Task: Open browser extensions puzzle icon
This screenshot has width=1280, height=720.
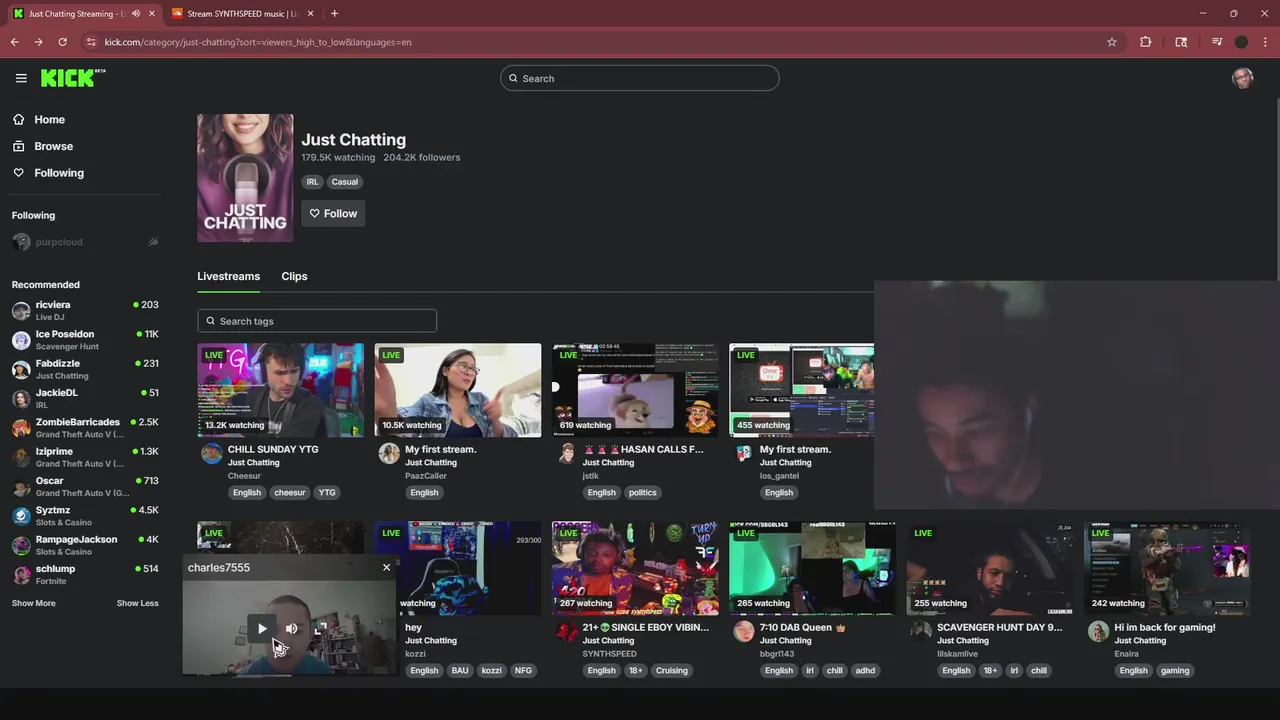Action: pyautogui.click(x=1146, y=42)
